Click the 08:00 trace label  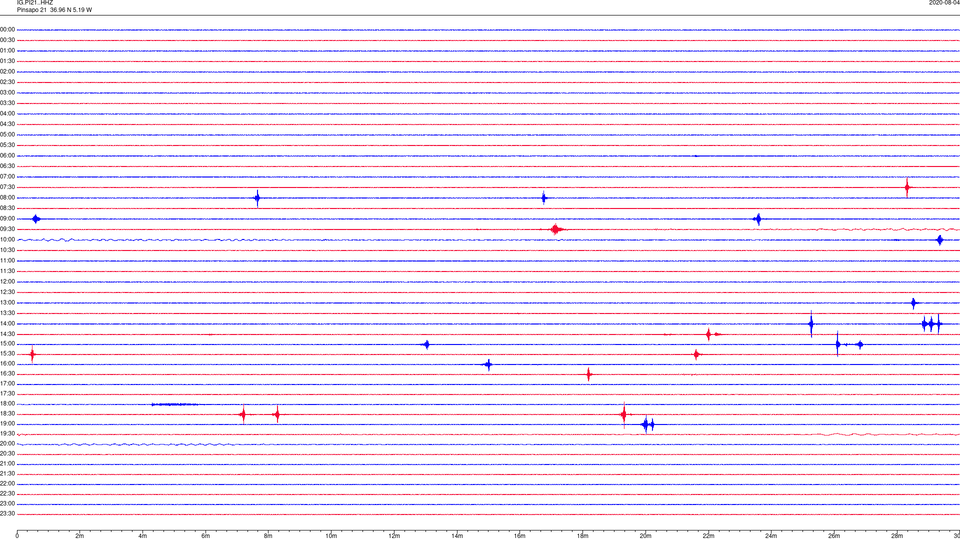(x=7, y=198)
